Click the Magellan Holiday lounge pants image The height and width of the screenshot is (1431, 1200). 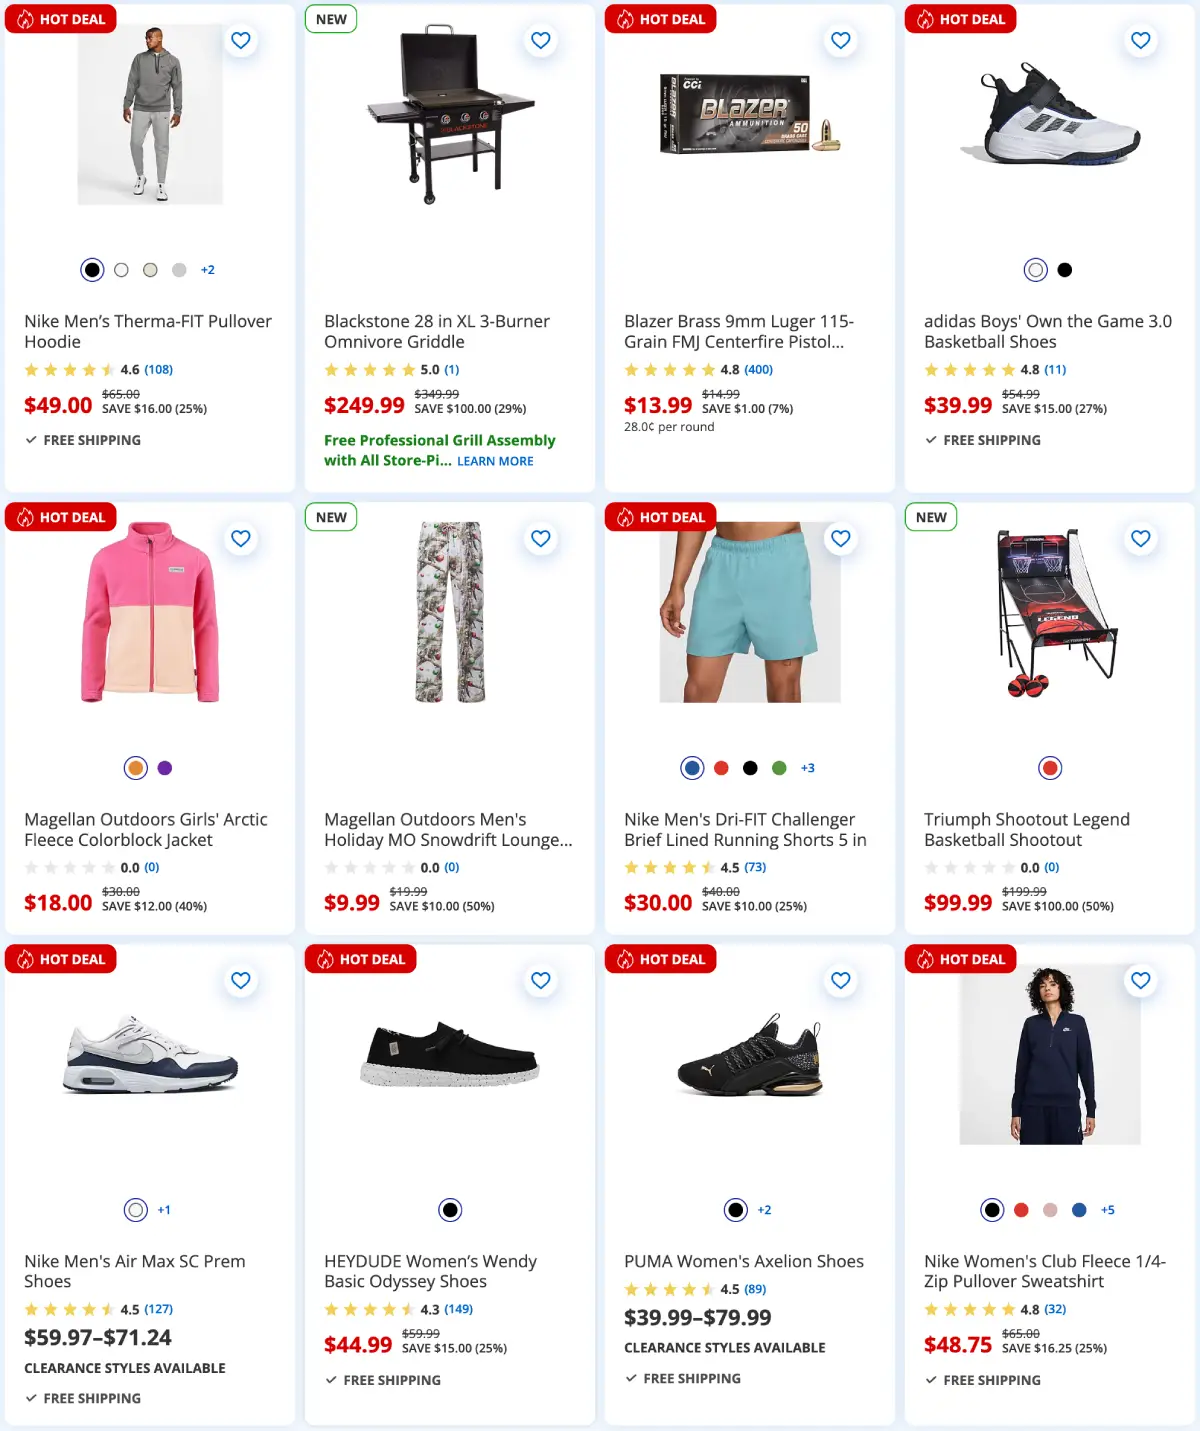coord(450,611)
